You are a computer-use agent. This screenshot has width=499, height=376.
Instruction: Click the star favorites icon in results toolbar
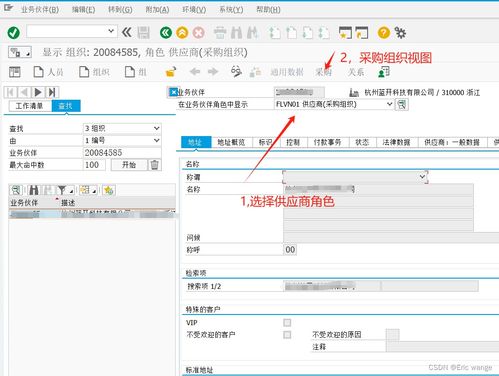coord(108,190)
